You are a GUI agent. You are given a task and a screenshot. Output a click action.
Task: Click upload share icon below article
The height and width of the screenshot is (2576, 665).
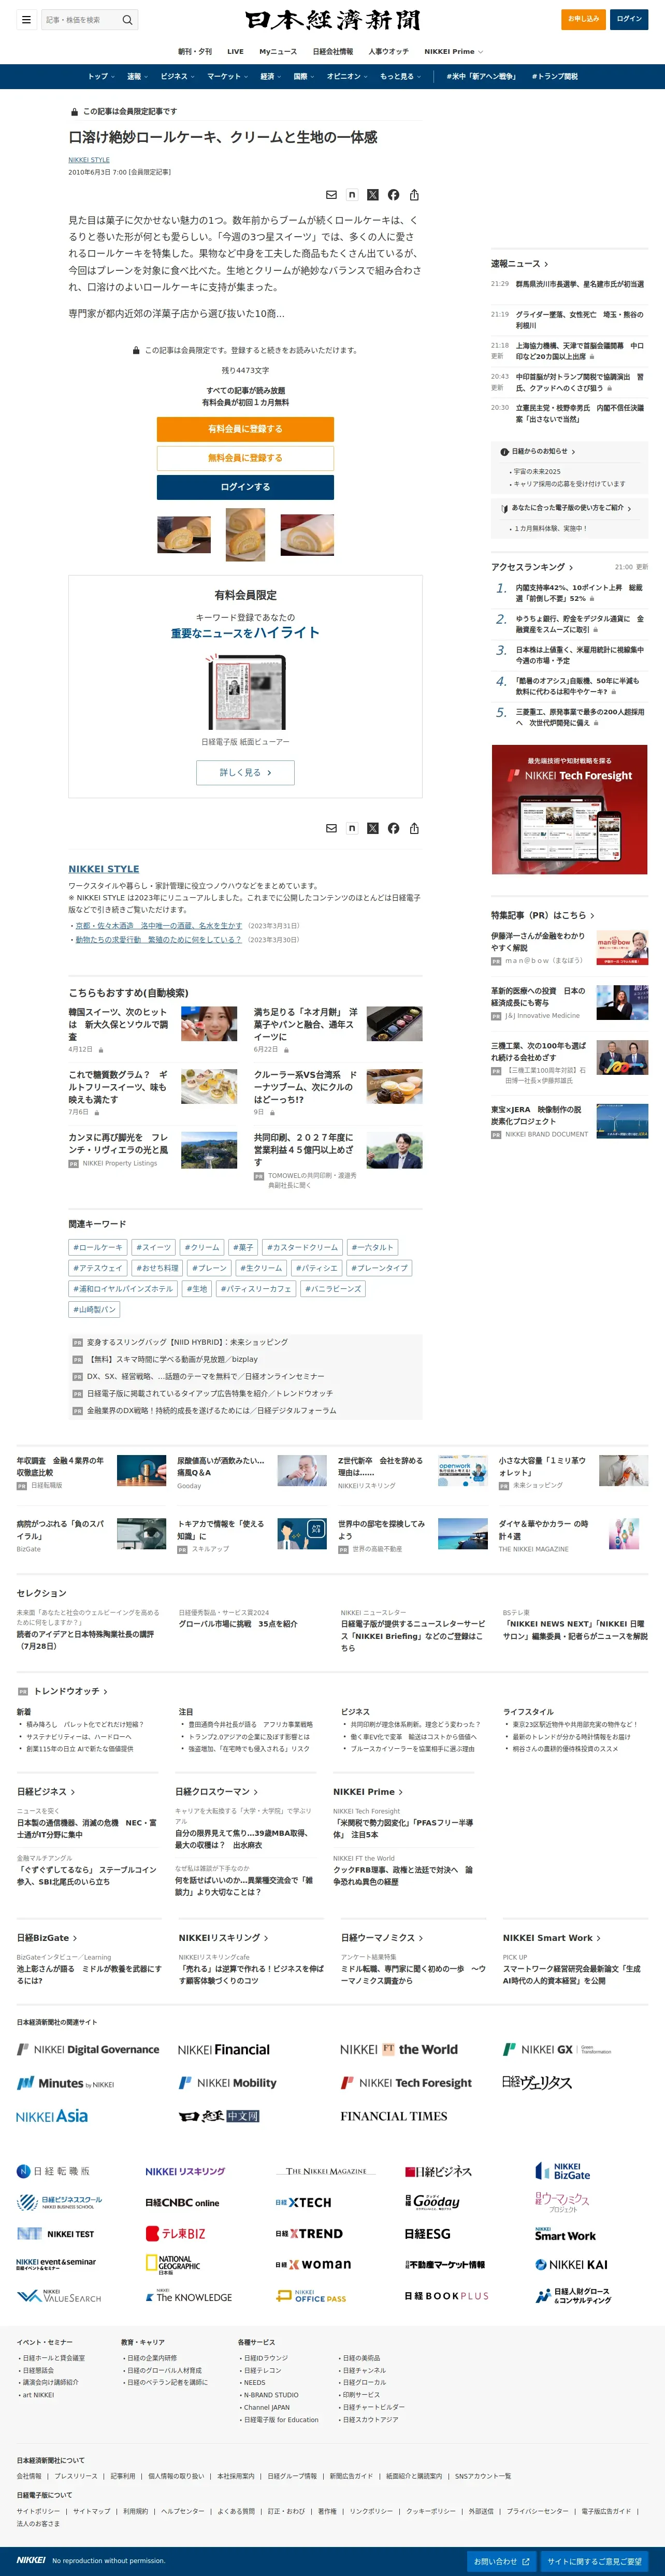(414, 828)
